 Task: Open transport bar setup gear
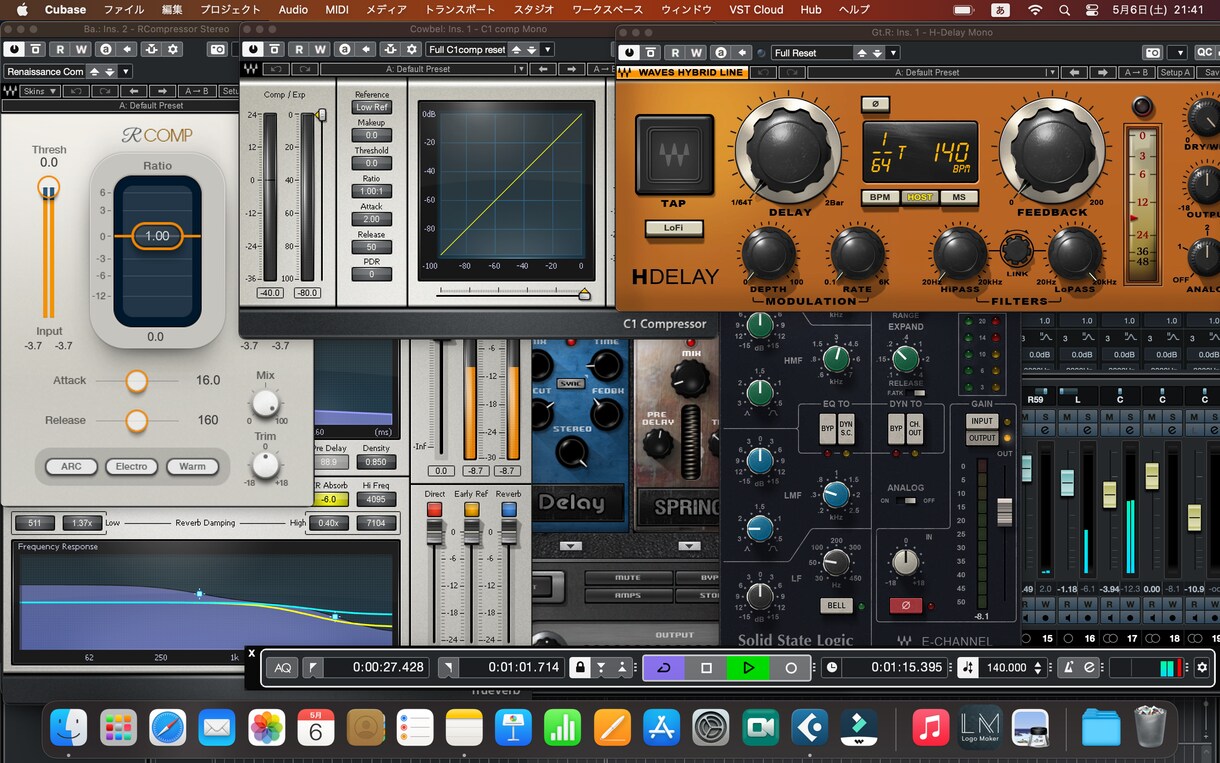coord(1202,667)
